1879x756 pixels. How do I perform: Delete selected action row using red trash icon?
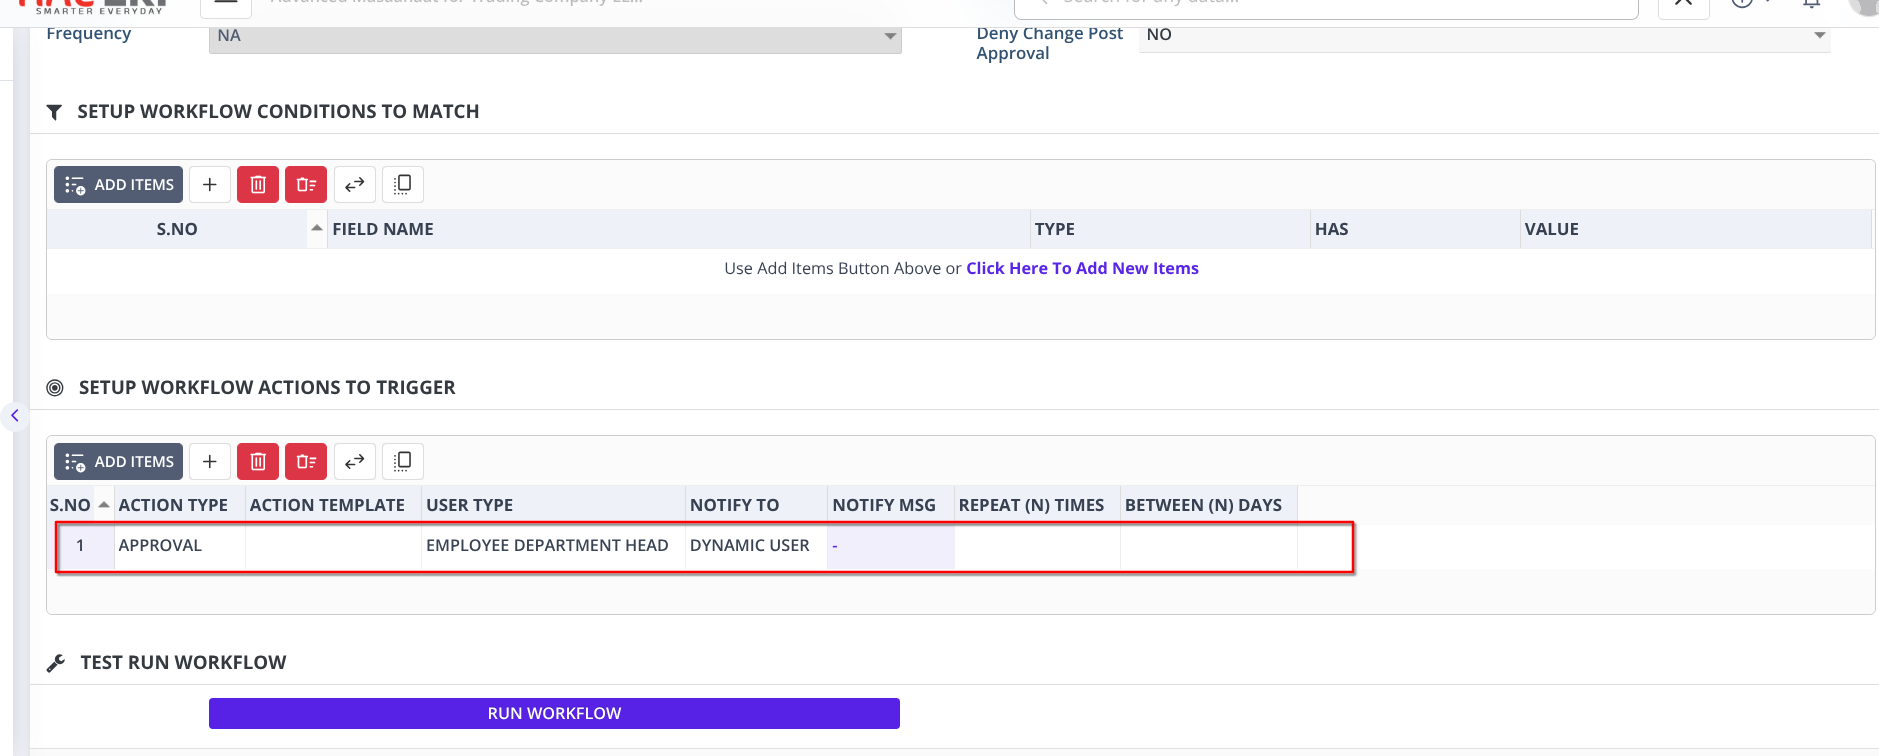pos(258,462)
